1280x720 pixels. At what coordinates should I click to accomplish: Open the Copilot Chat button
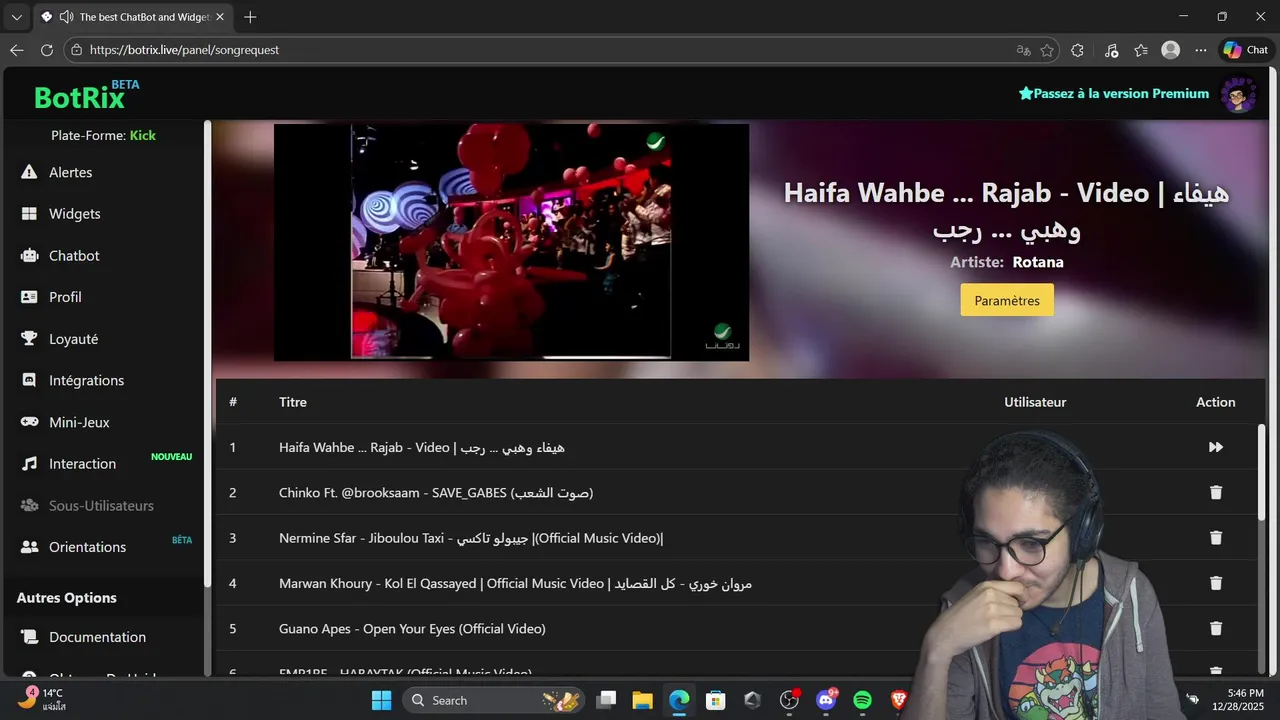pyautogui.click(x=1246, y=50)
